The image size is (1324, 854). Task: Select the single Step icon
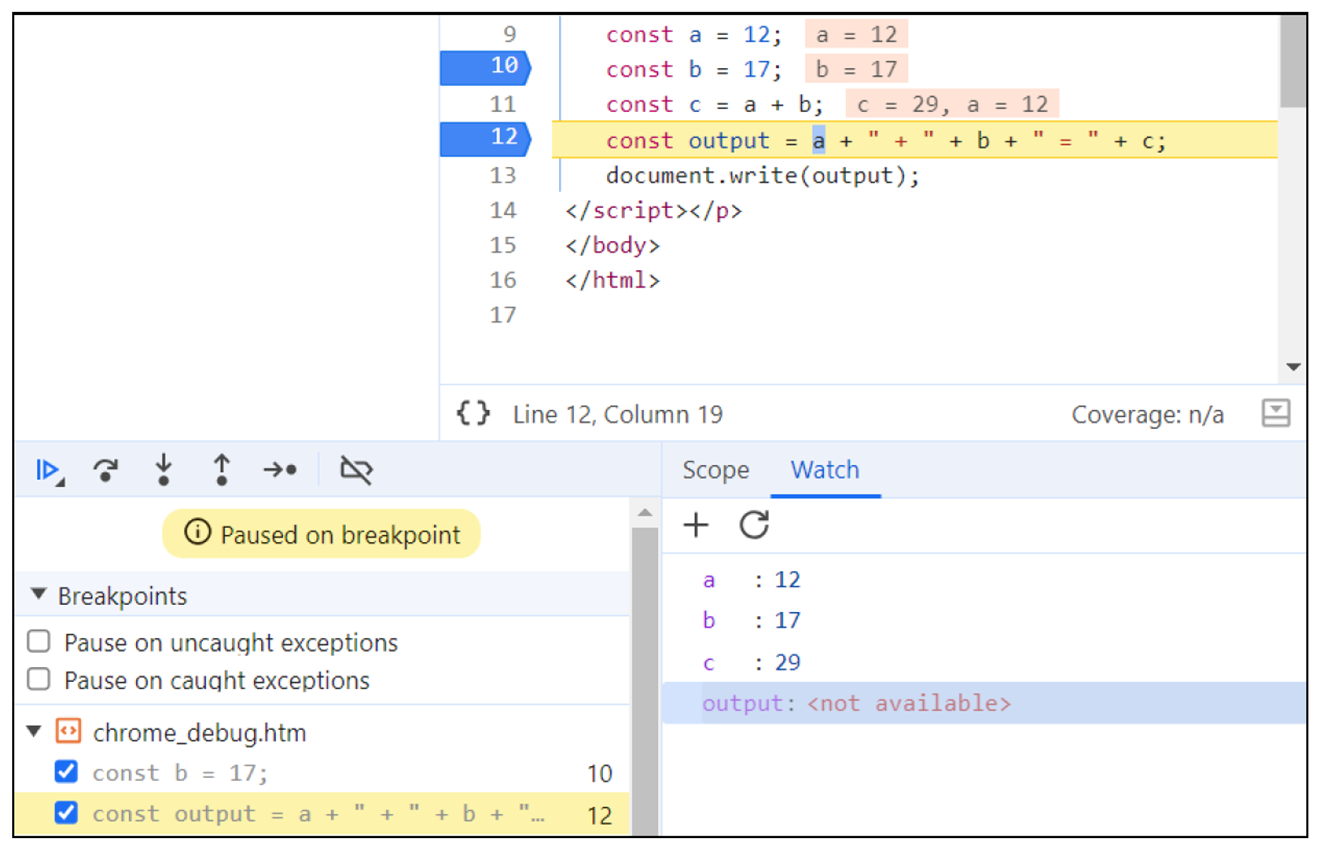click(280, 469)
